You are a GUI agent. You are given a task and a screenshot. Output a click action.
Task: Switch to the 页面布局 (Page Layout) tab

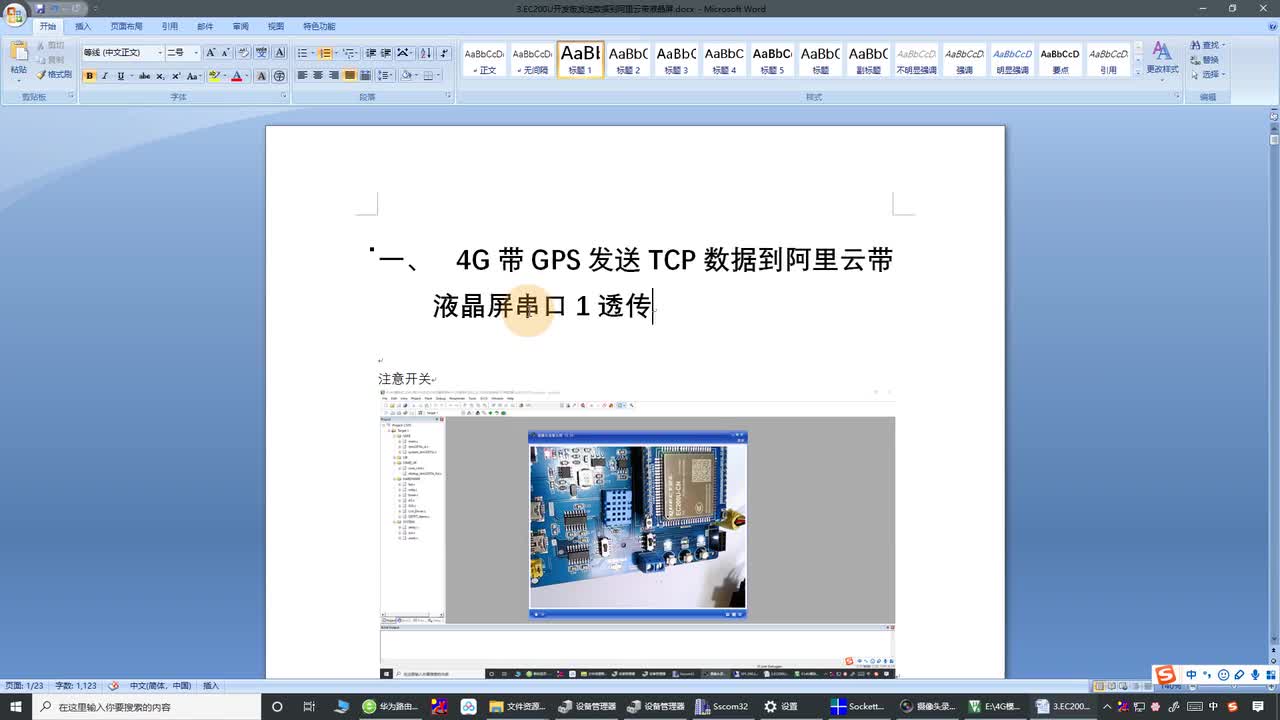(126, 27)
